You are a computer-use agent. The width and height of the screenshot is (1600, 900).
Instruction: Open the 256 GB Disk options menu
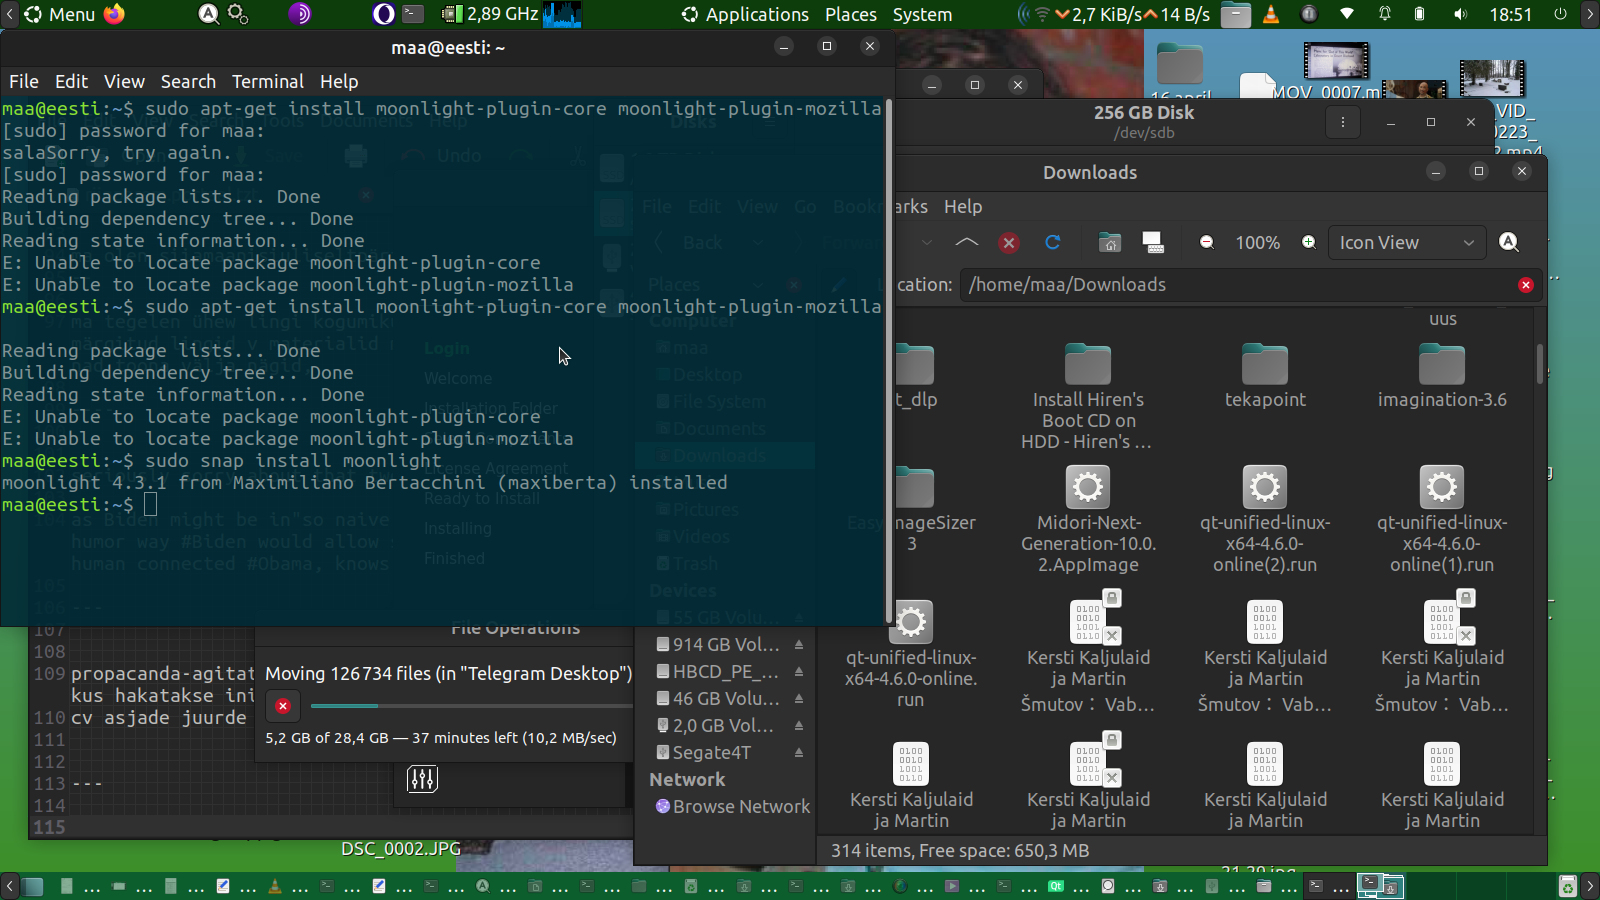tap(1342, 122)
